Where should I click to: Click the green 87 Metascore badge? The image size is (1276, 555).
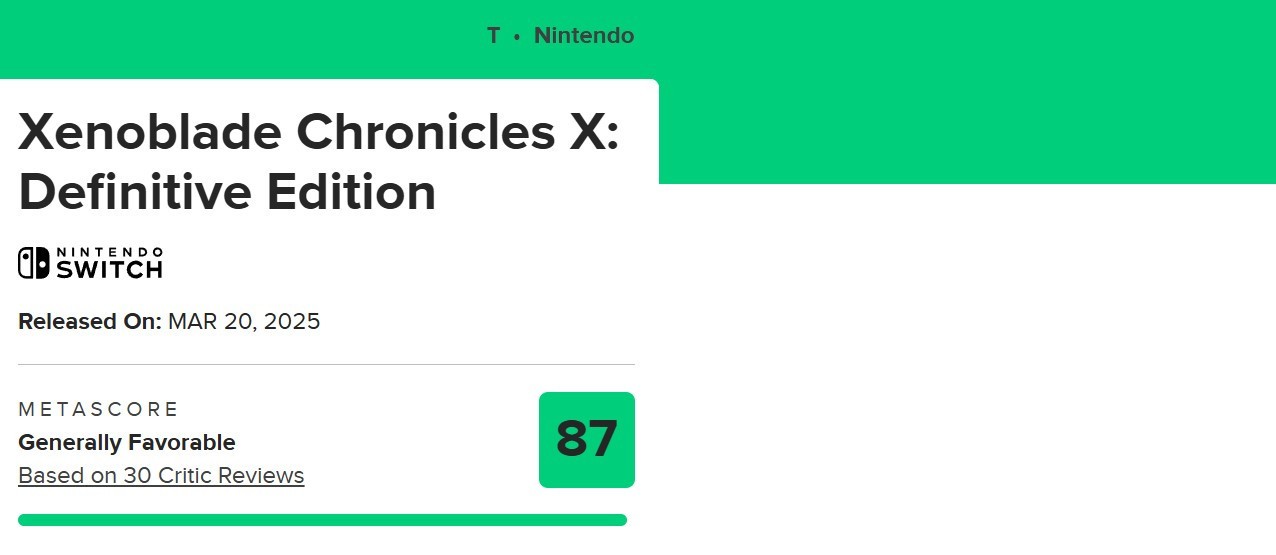587,440
